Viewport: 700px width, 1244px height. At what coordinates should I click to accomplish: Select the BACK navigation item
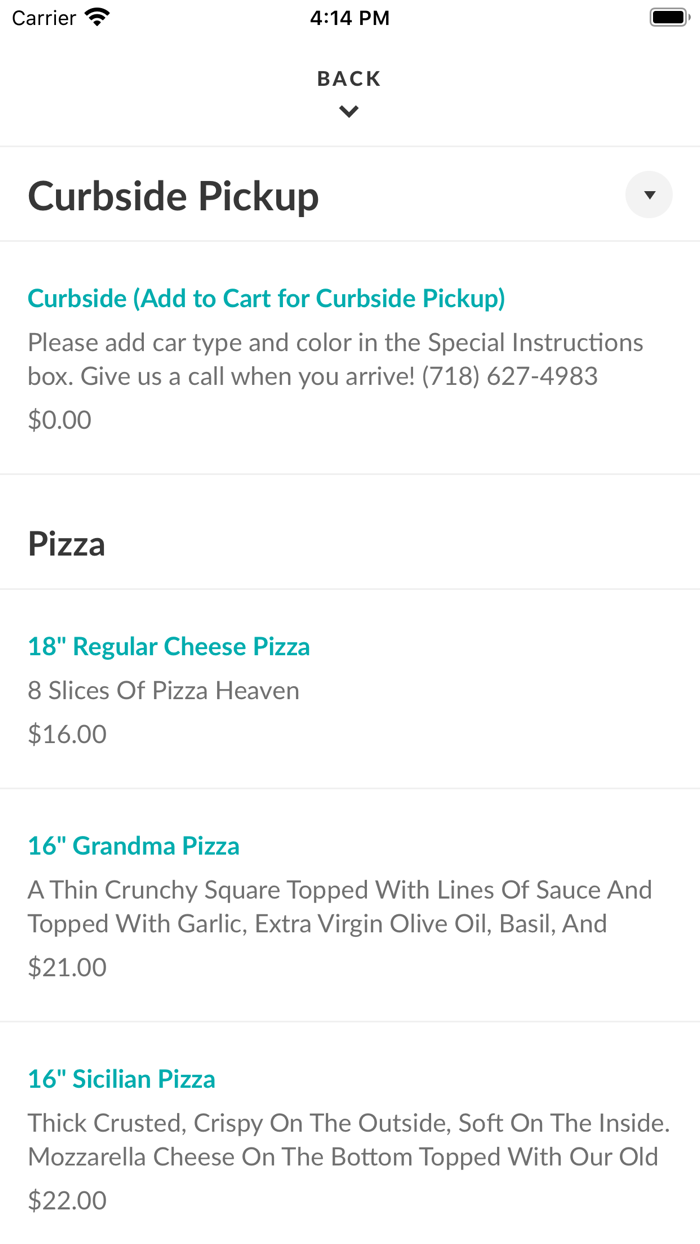coord(348,77)
